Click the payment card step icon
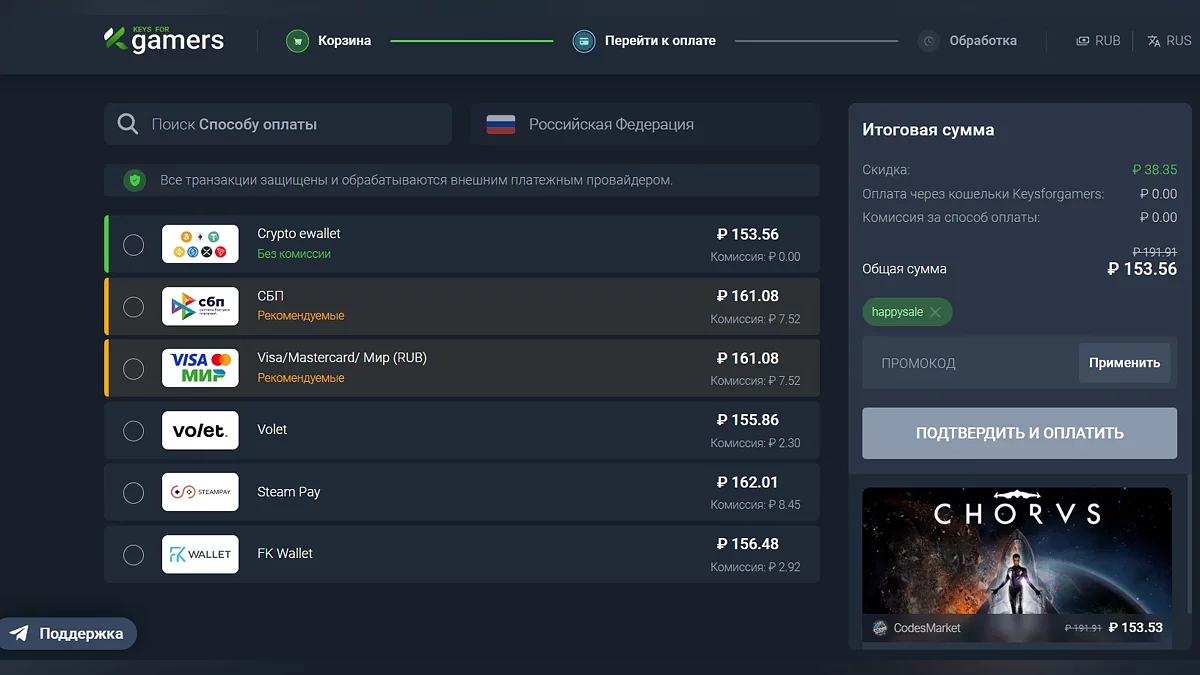The width and height of the screenshot is (1200, 675). (584, 41)
